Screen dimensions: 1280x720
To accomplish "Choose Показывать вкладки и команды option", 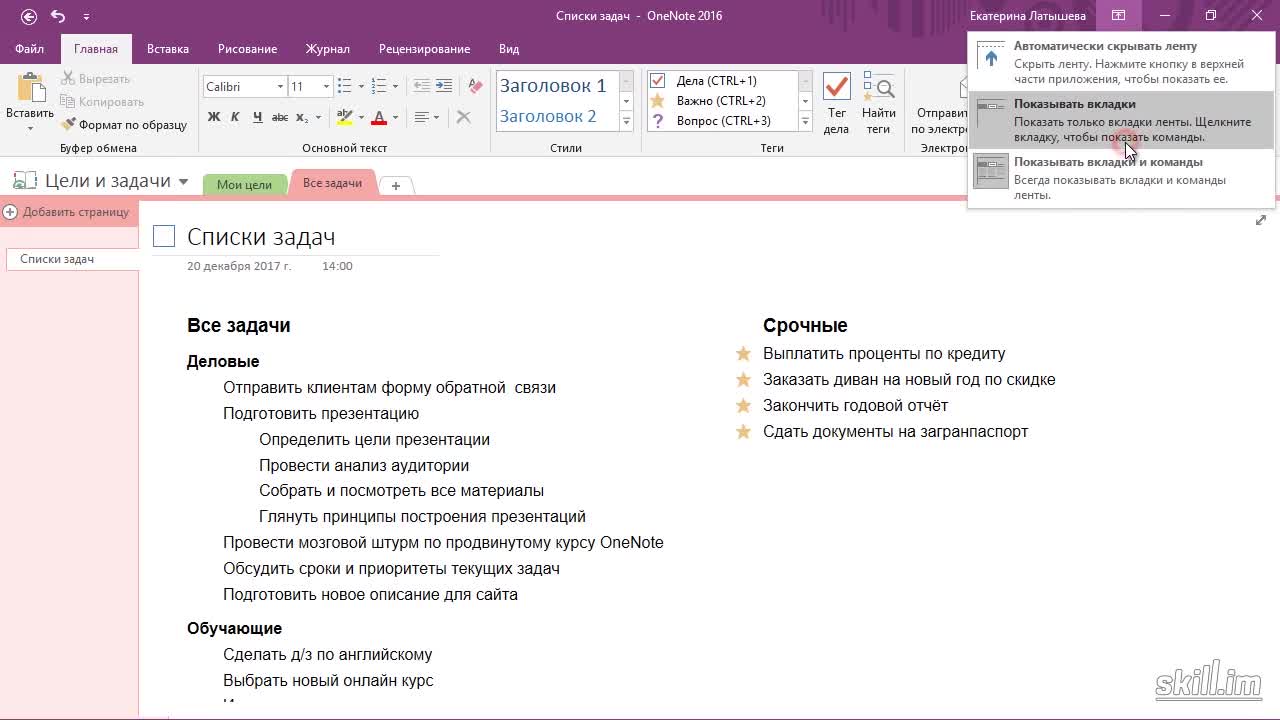I will (1120, 178).
